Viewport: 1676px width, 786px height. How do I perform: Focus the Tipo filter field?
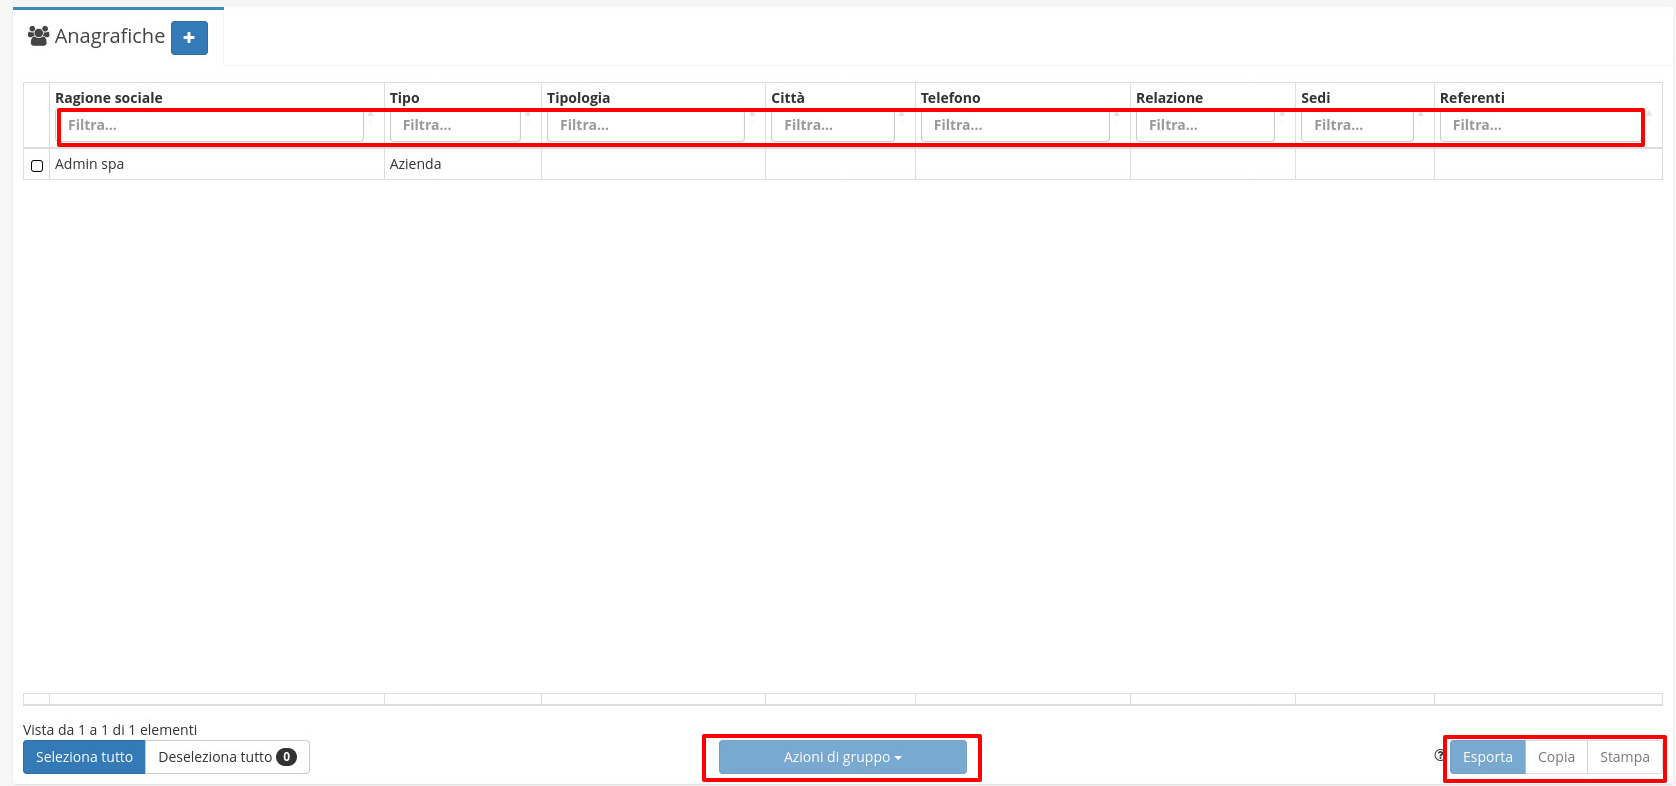(x=456, y=126)
